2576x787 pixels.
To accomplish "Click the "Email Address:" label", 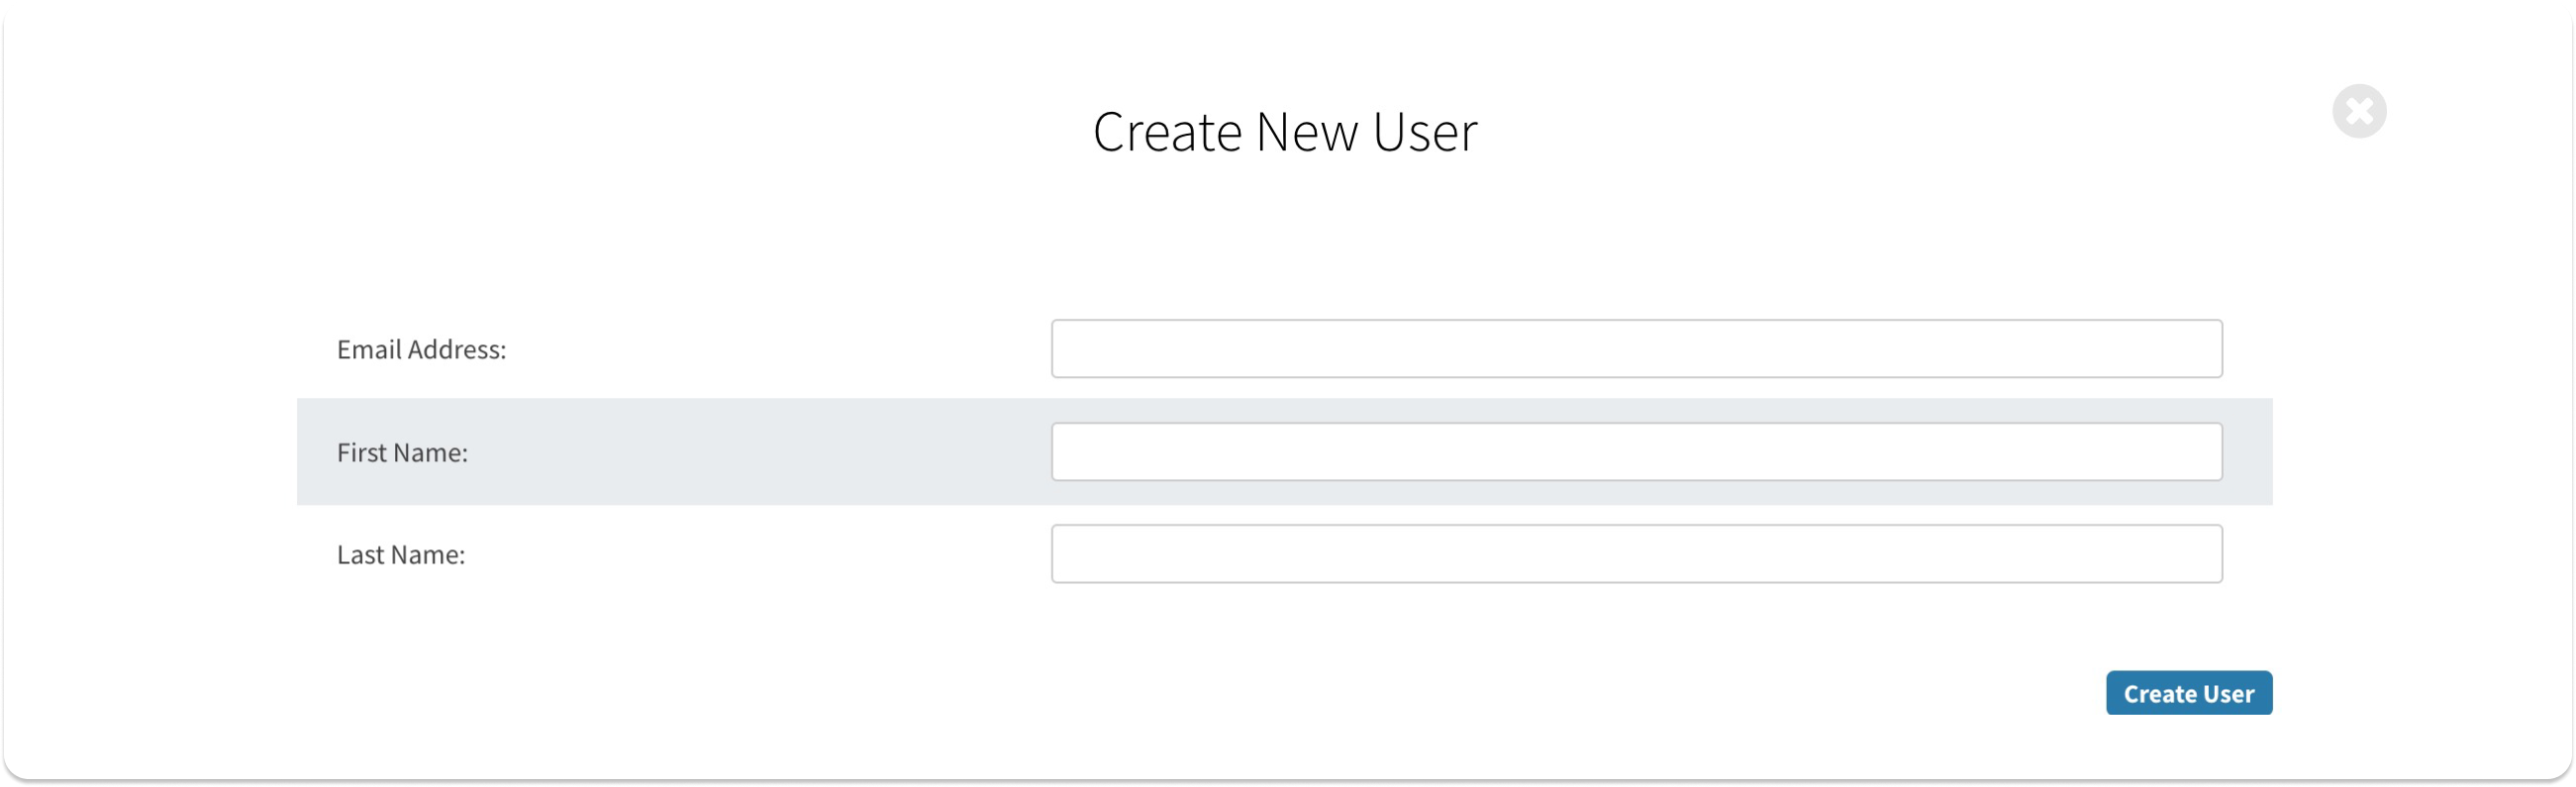I will [x=421, y=349].
